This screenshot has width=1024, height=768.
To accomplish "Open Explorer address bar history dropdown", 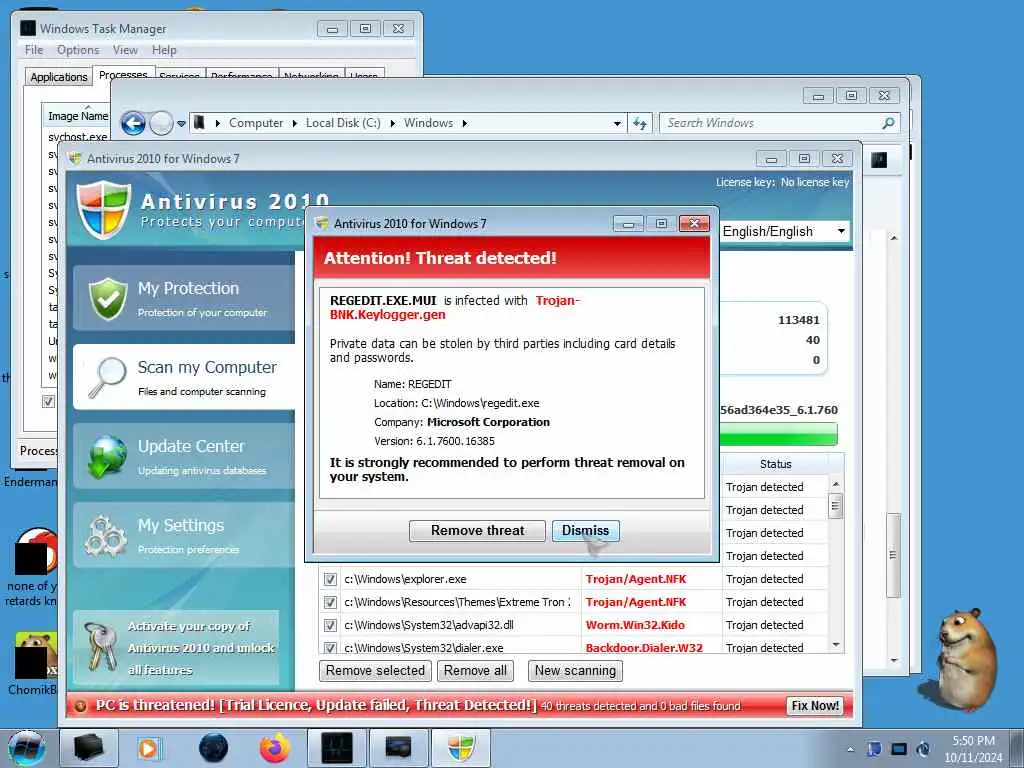I will click(617, 123).
